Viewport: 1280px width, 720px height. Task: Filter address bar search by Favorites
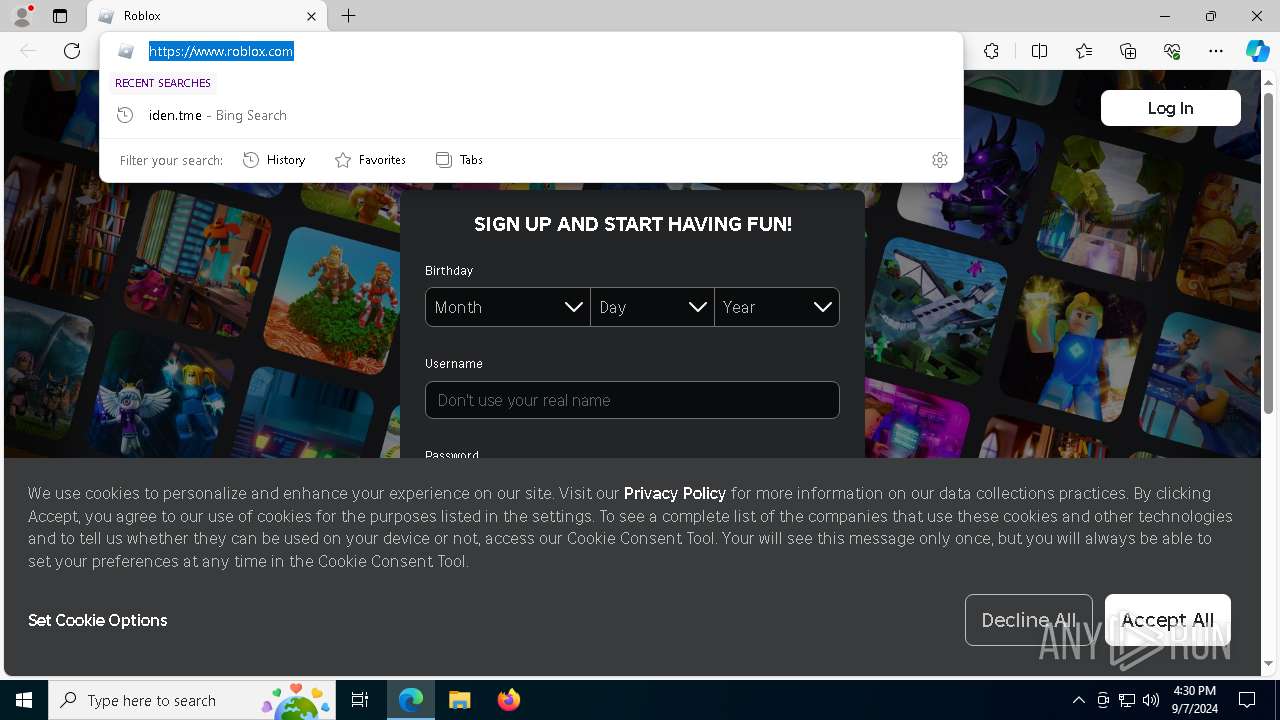[x=370, y=160]
